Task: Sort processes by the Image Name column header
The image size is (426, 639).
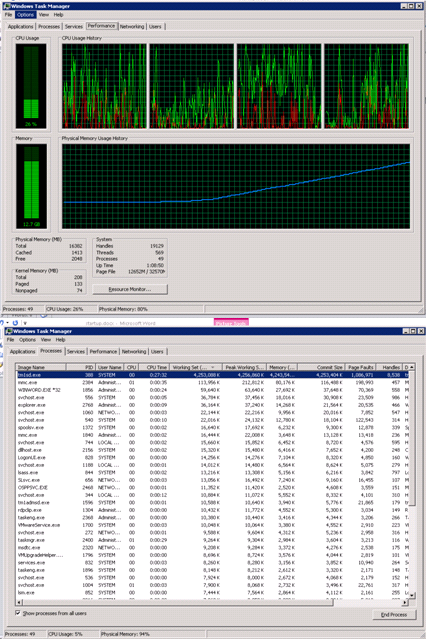Action: pyautogui.click(x=41, y=367)
